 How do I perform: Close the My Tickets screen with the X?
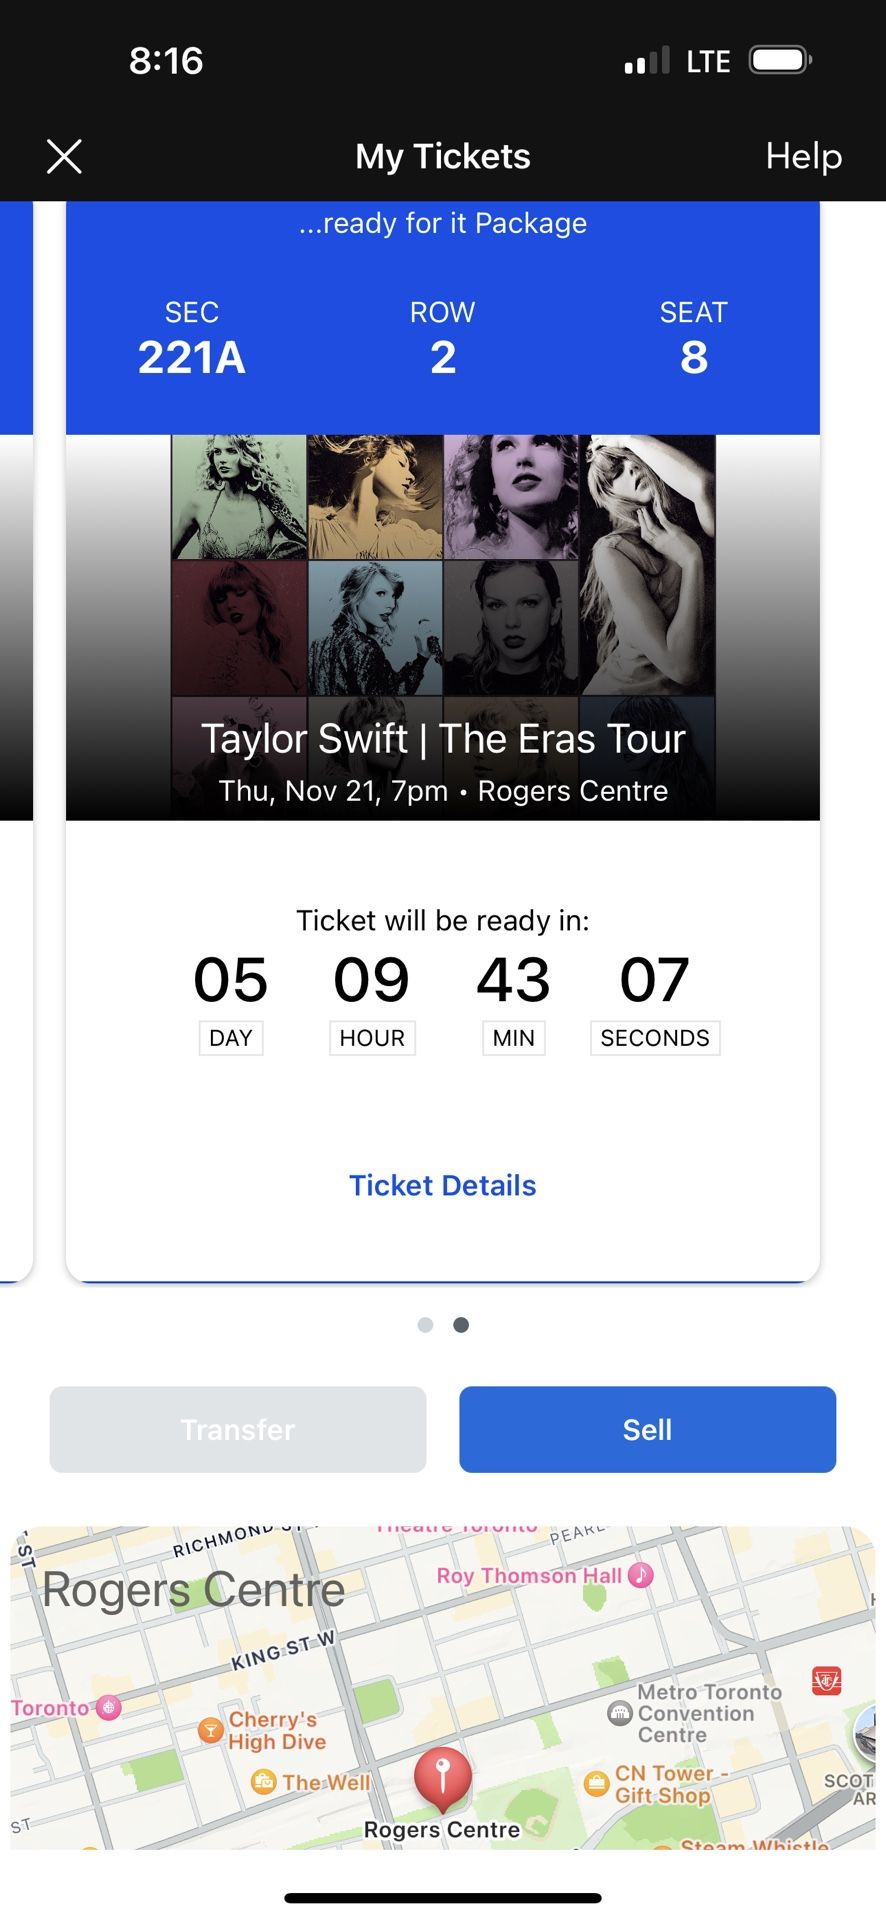pyautogui.click(x=63, y=156)
